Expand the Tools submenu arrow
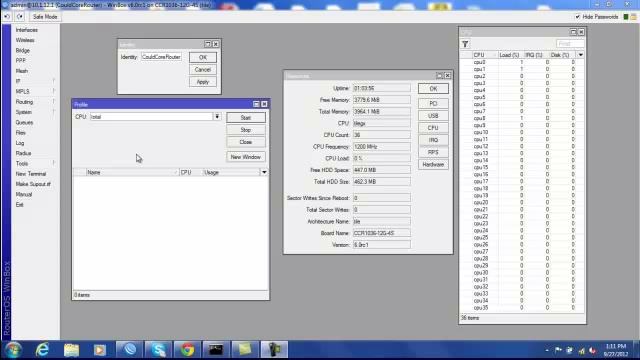 pyautogui.click(x=54, y=163)
